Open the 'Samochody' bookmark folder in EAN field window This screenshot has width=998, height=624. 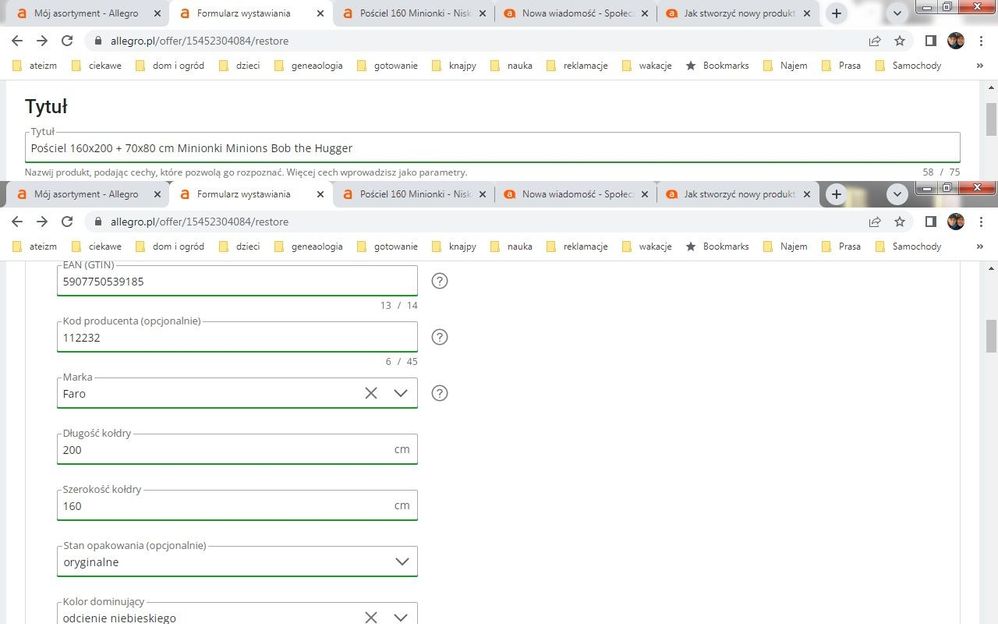pos(908,246)
